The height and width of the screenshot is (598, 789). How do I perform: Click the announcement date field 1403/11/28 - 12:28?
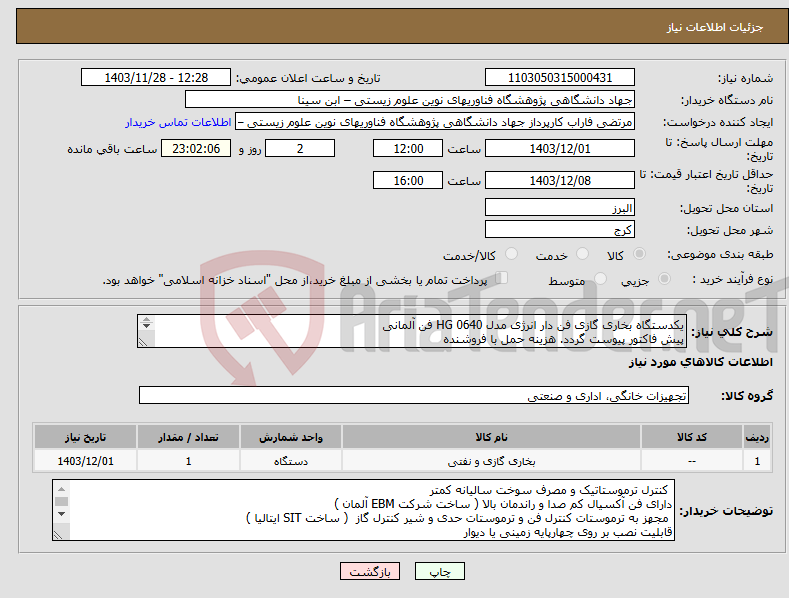click(x=156, y=78)
